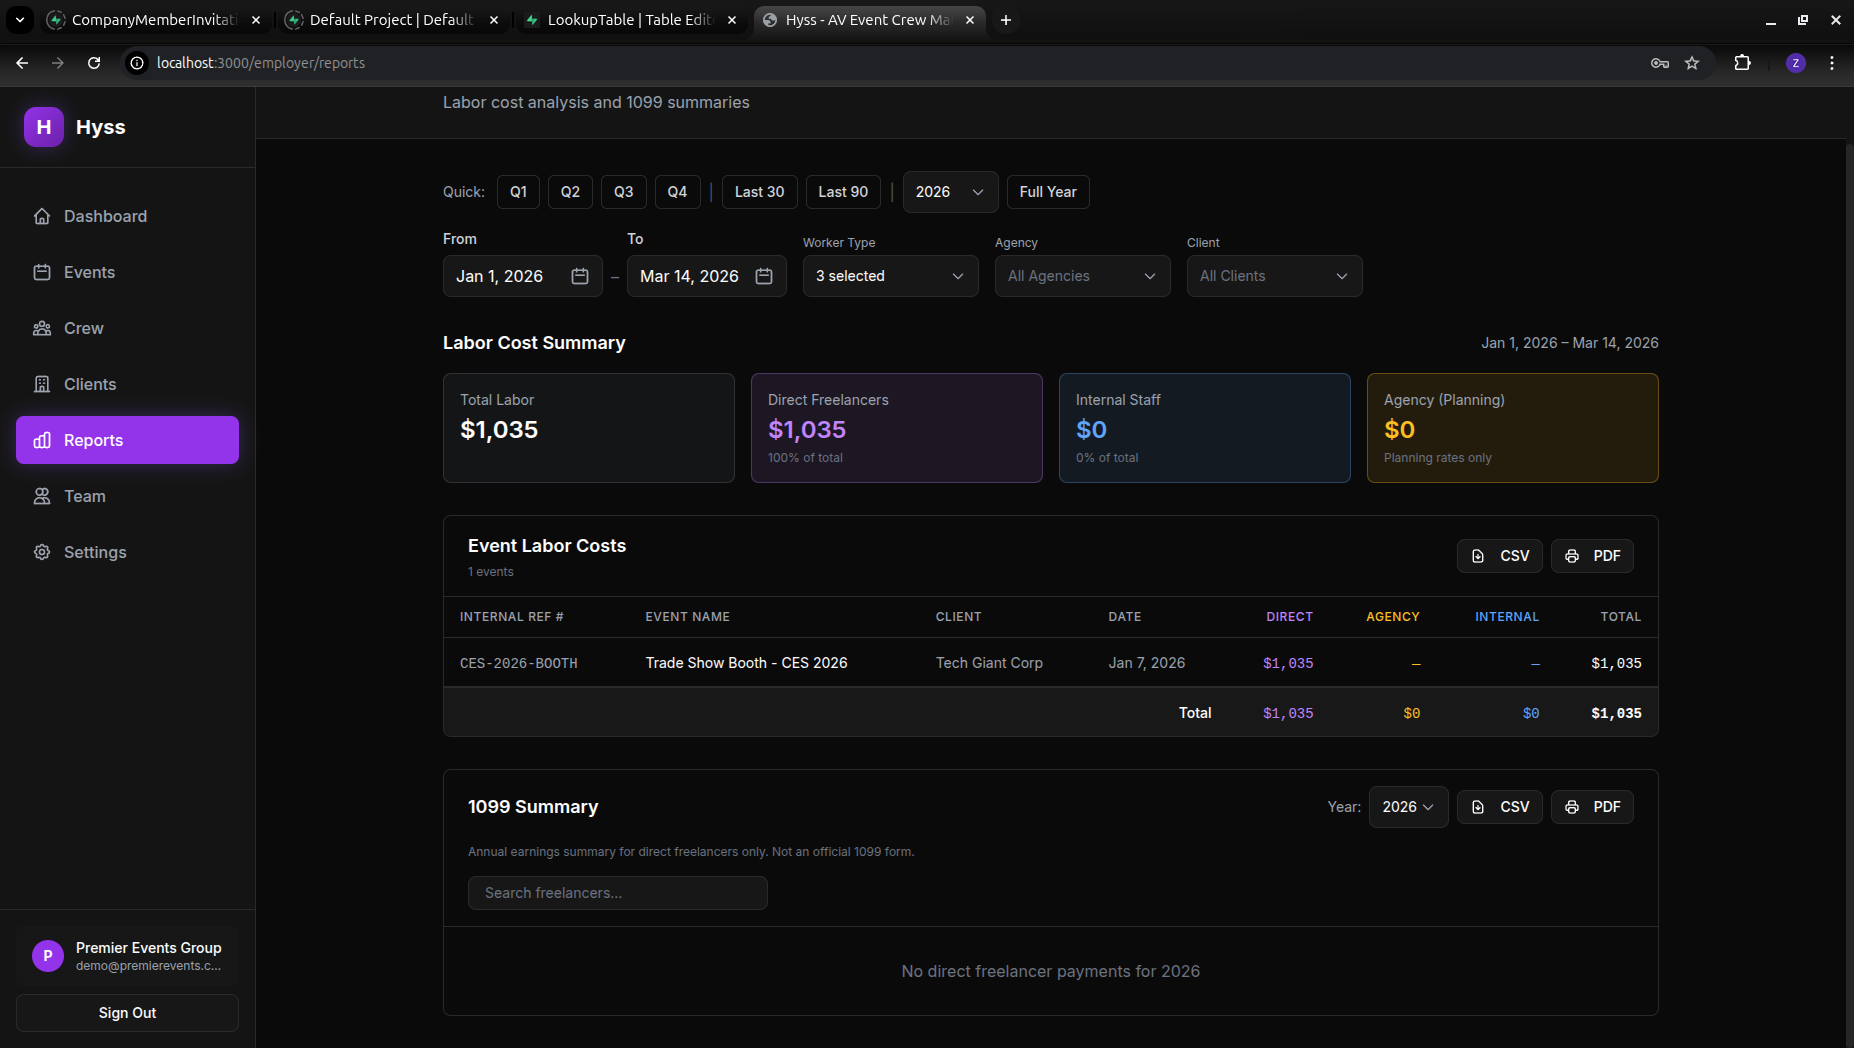Go to Settings in sidebar
The image size is (1854, 1048).
point(127,552)
